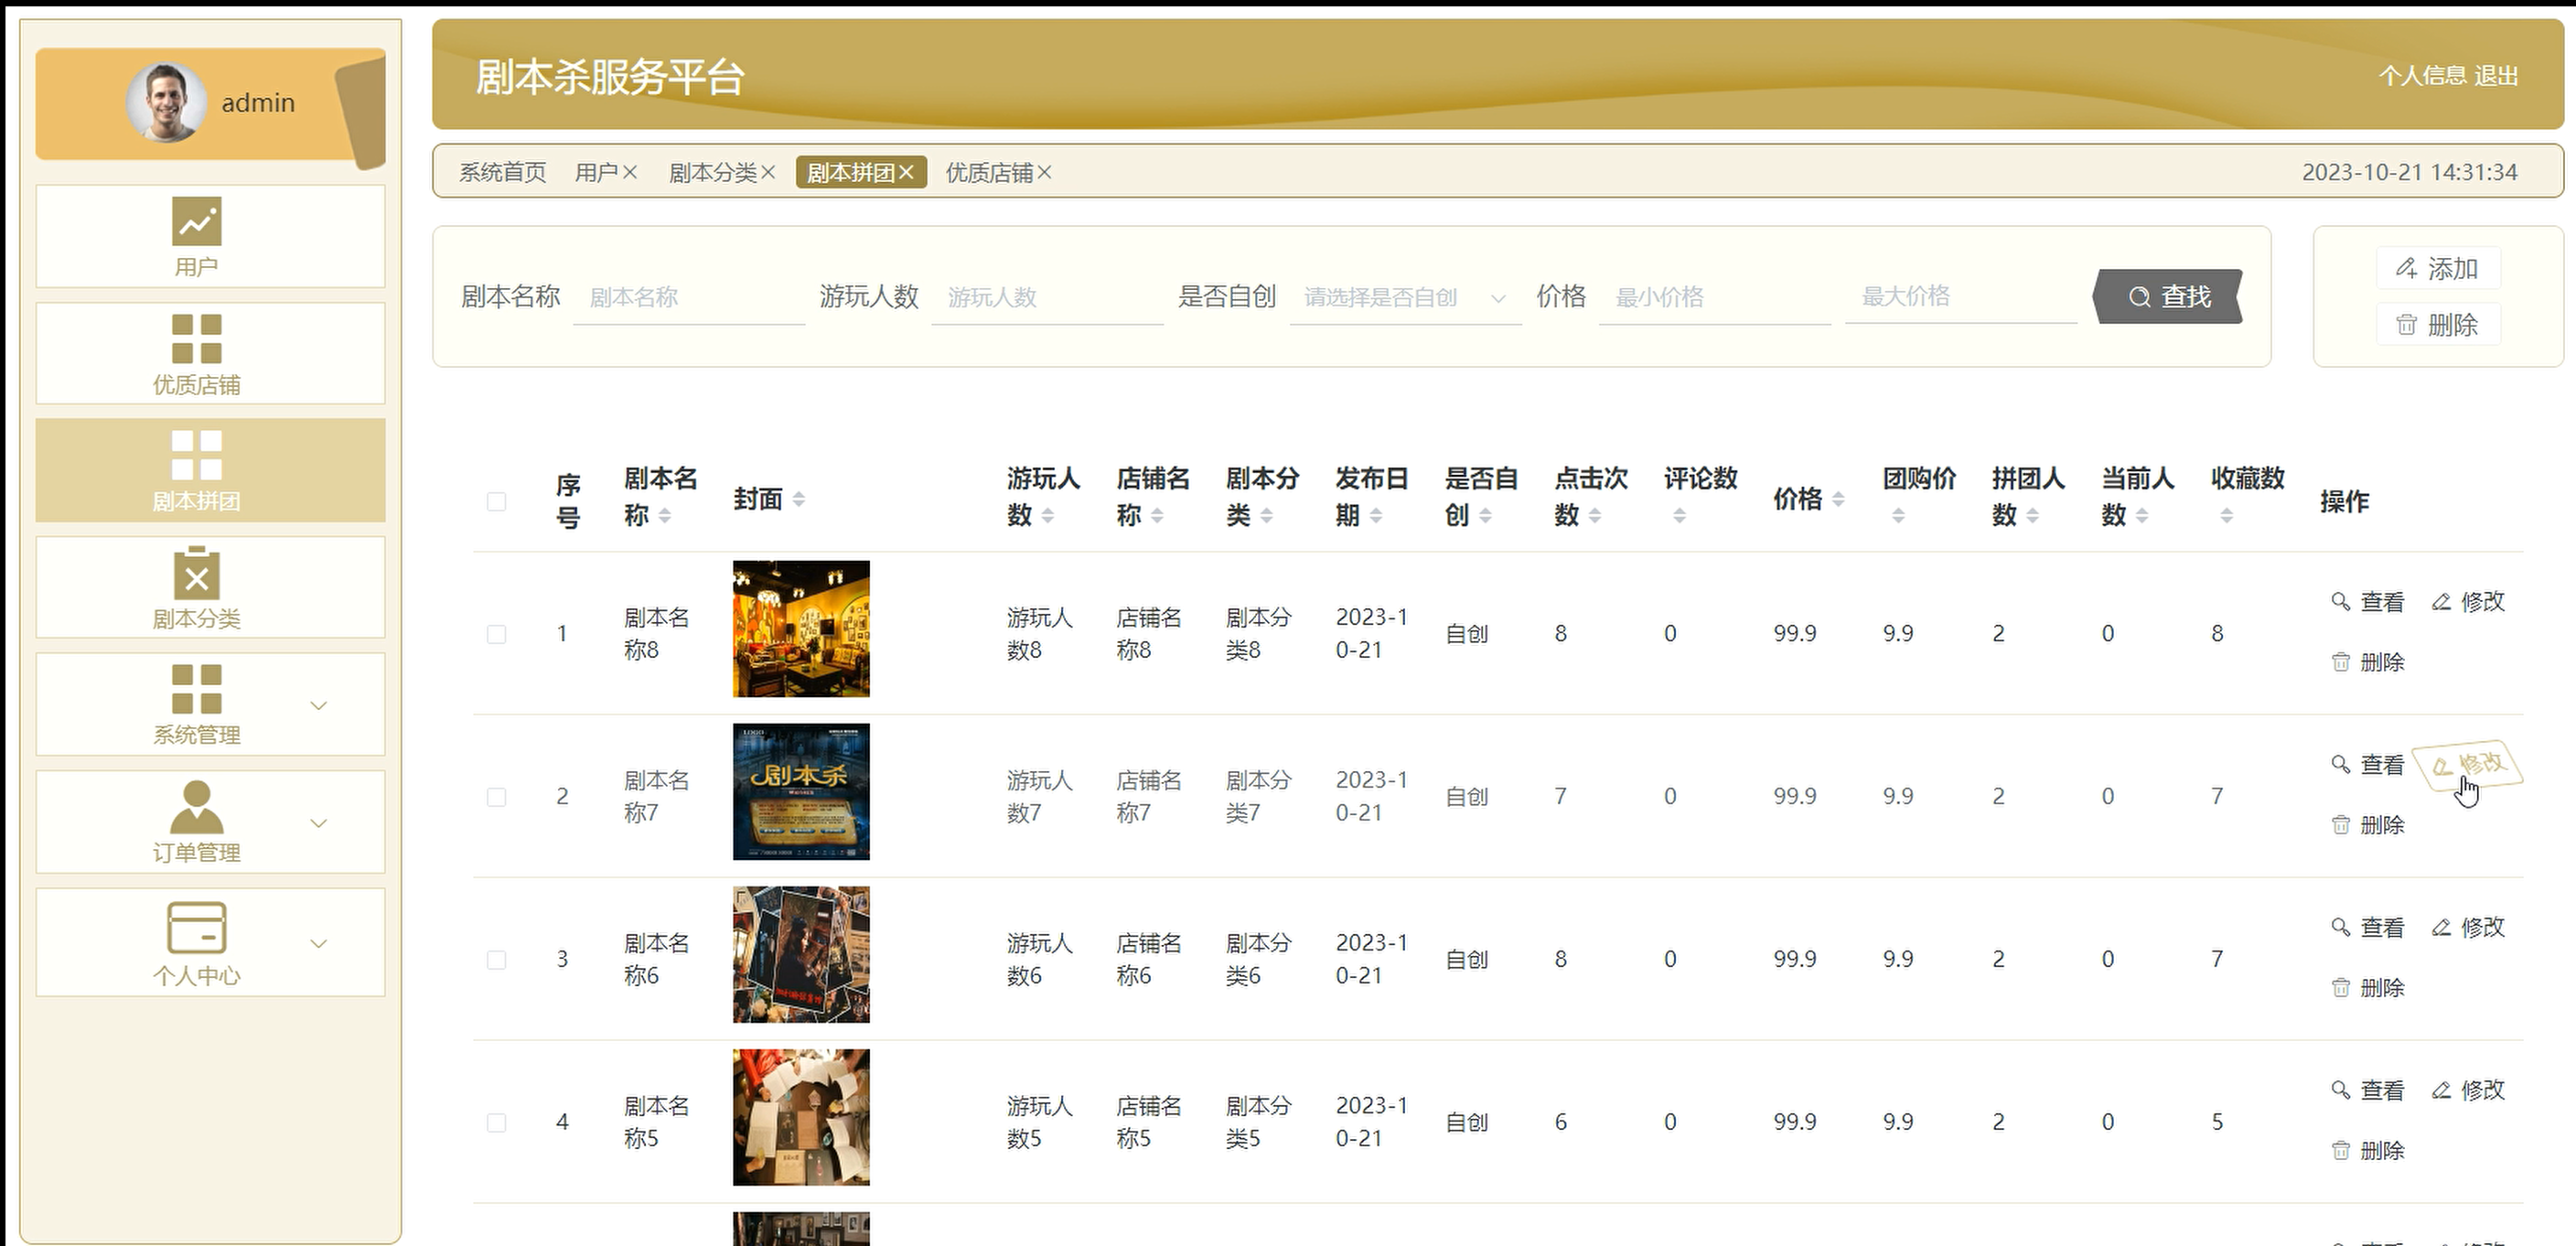Viewport: 2576px width, 1246px height.
Task: Open cover thumbnail of 剧本名称8
Action: [x=801, y=629]
